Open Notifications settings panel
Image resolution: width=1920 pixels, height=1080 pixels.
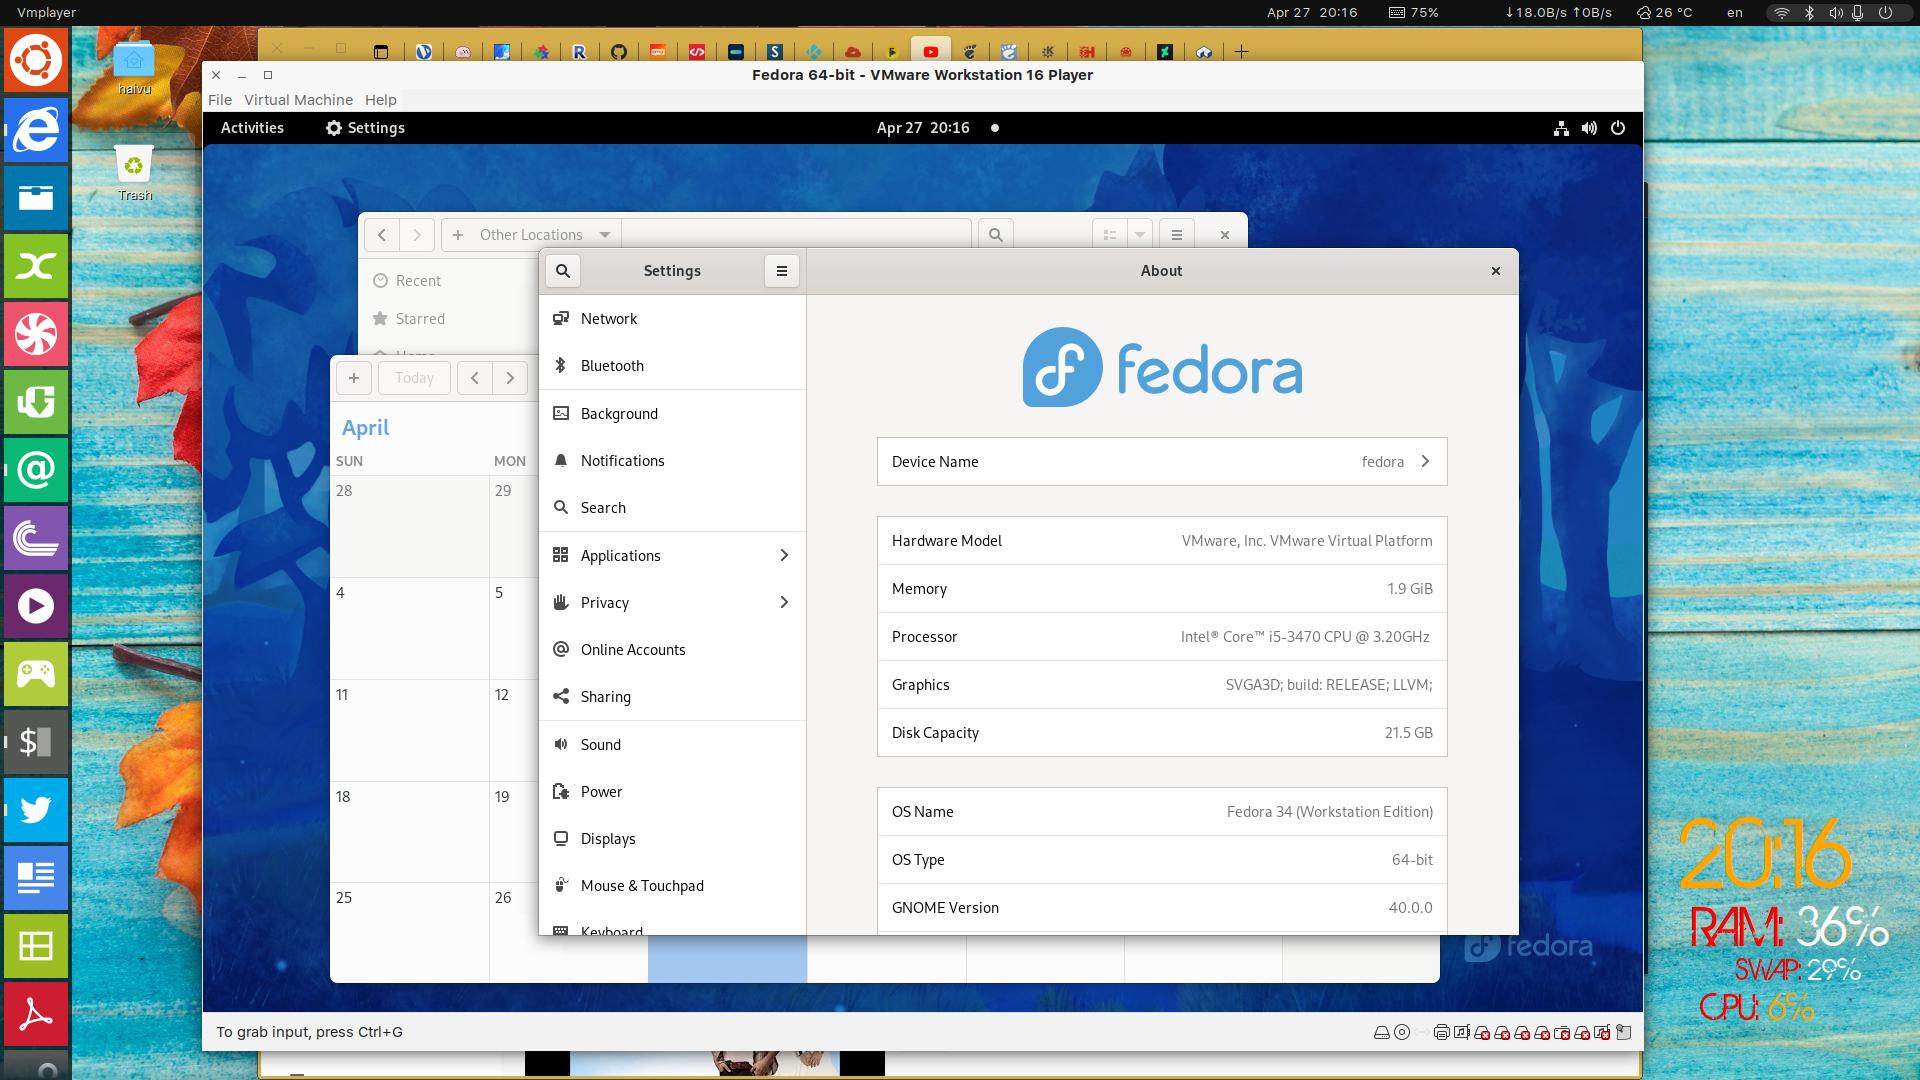coord(672,461)
